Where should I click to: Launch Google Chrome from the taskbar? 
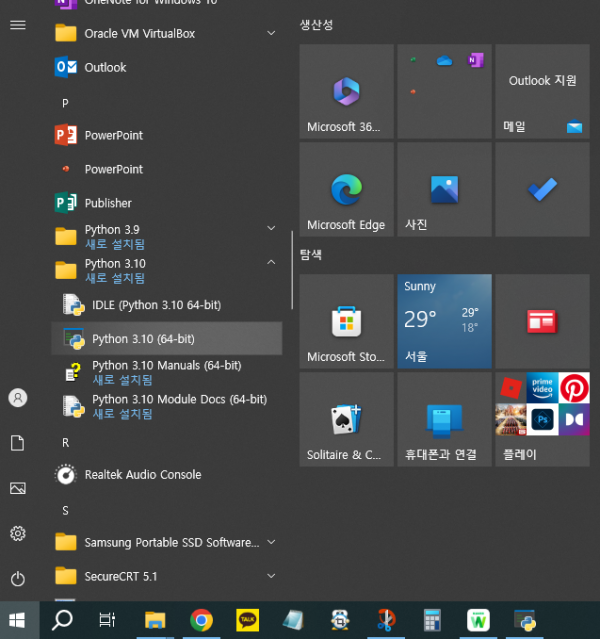[201, 620]
